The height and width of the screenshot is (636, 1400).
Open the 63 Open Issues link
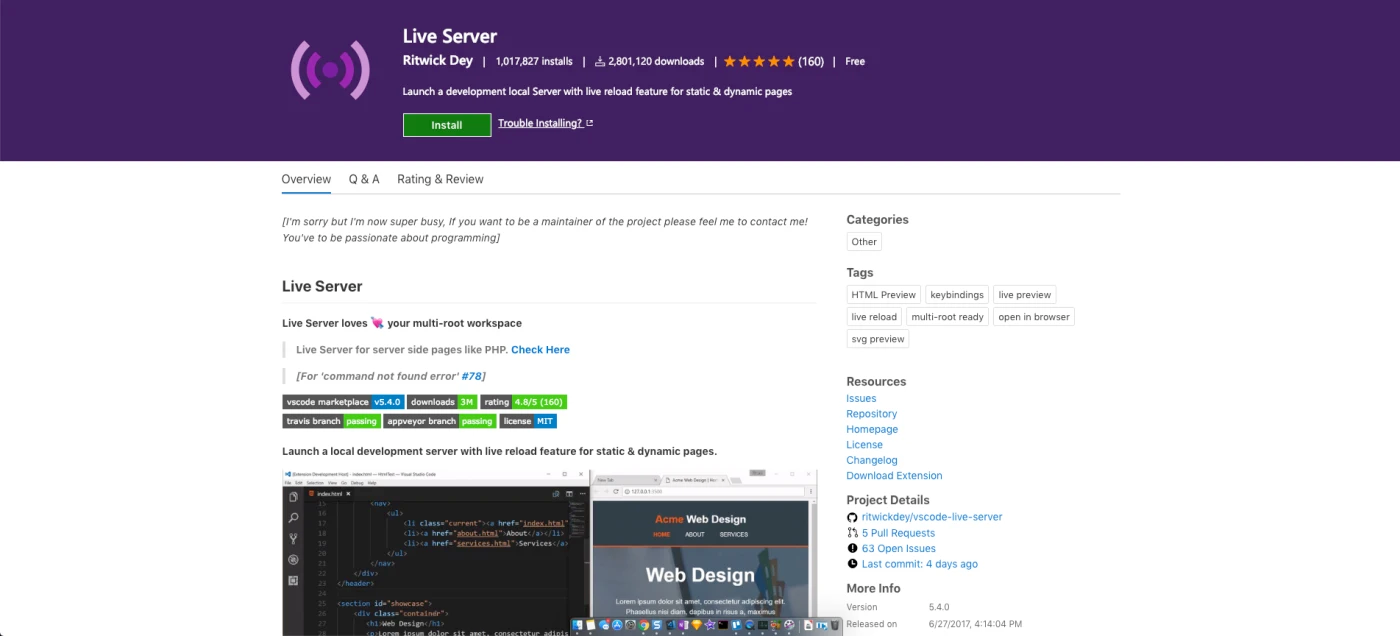pyautogui.click(x=899, y=548)
